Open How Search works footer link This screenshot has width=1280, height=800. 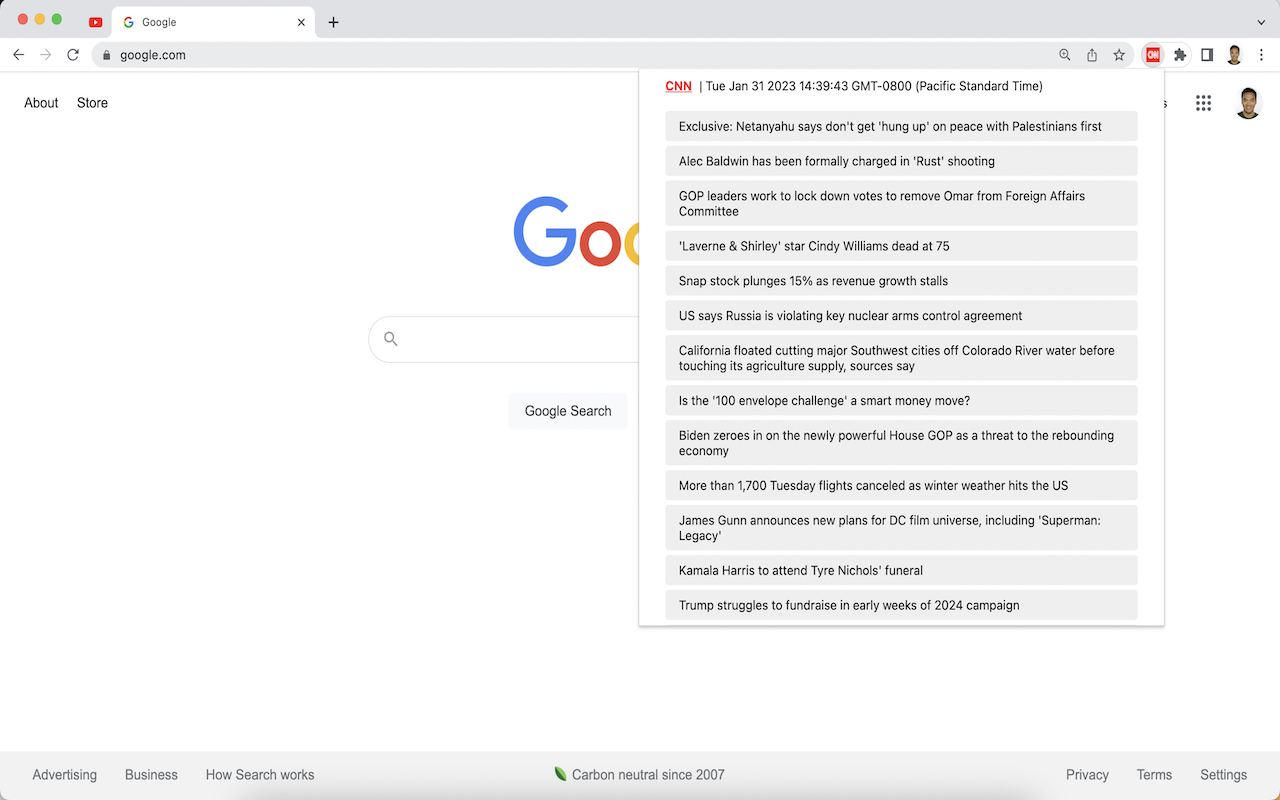[260, 775]
